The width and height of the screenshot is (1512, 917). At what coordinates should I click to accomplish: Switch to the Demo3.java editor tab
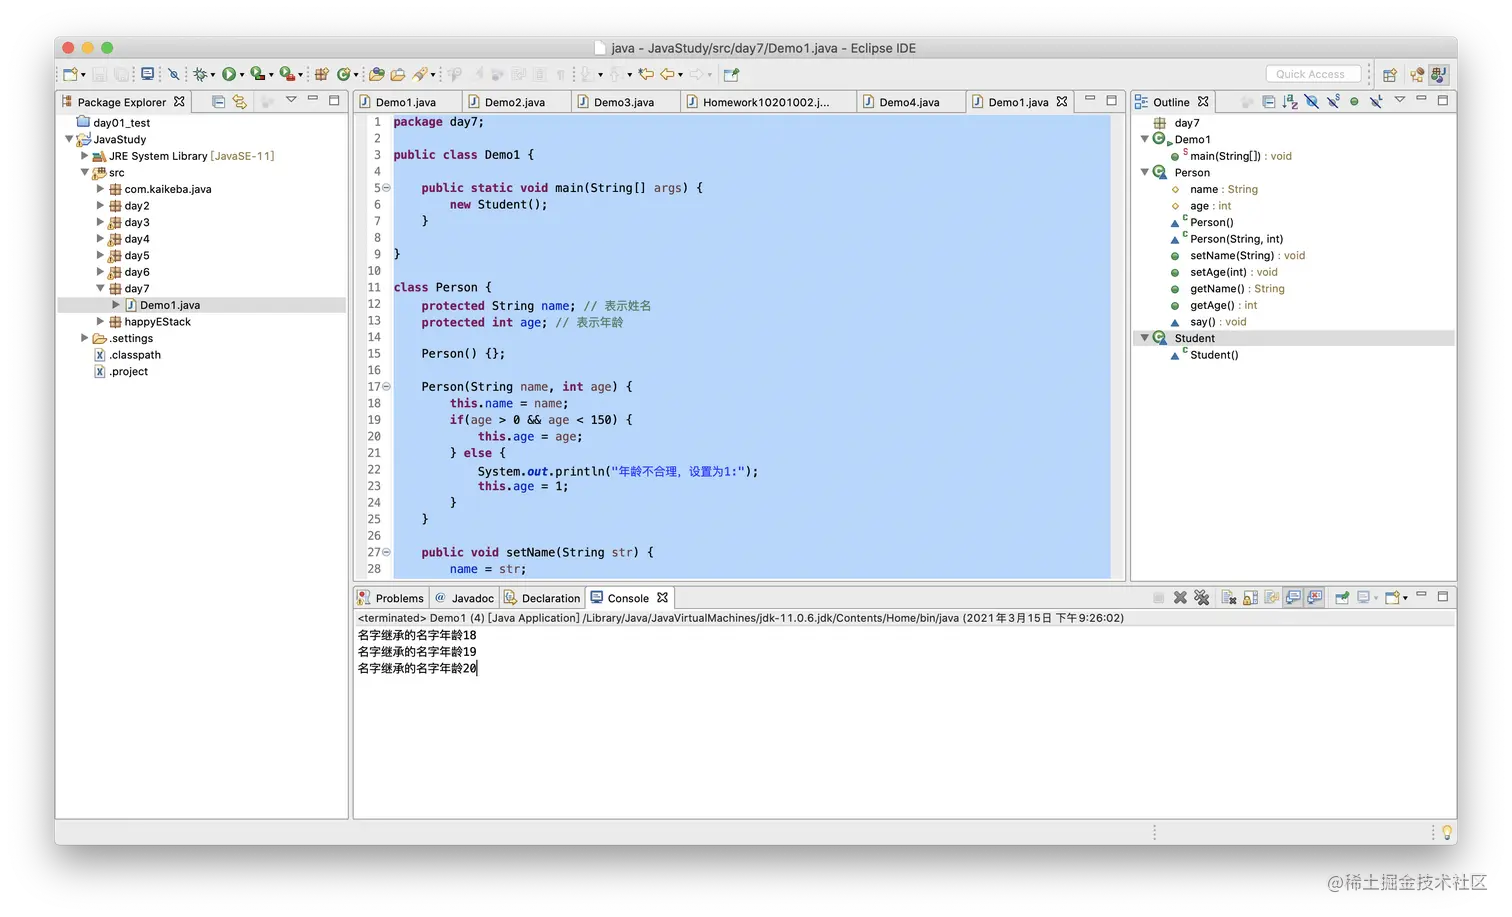pyautogui.click(x=624, y=102)
